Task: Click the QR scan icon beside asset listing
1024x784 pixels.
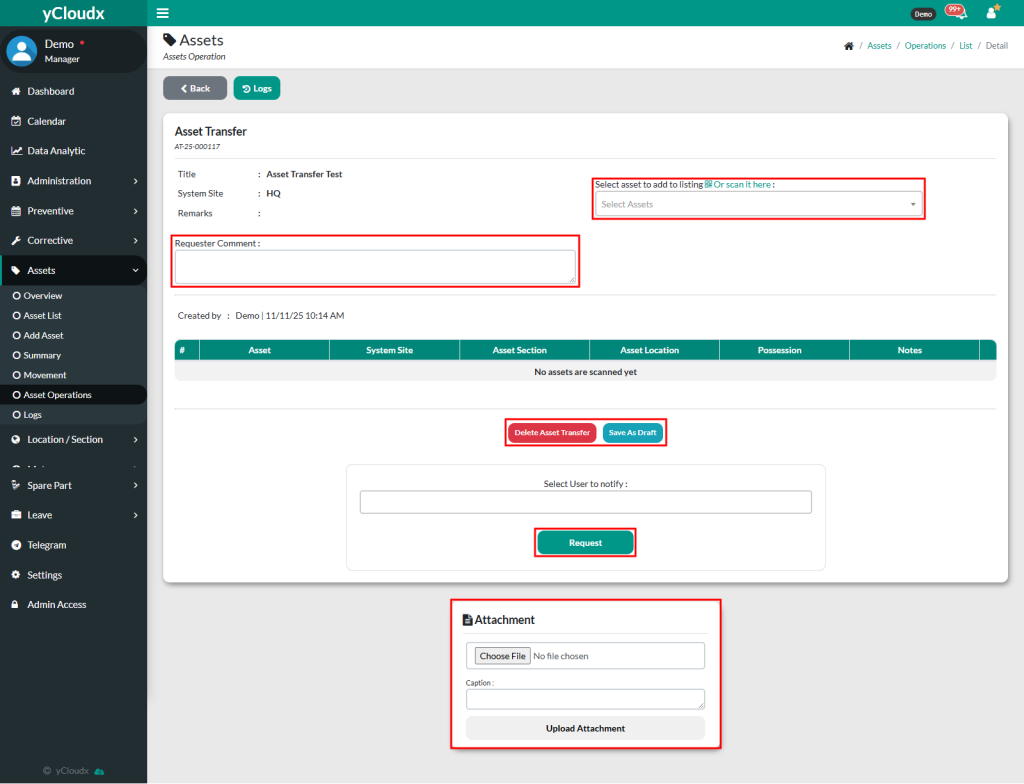Action: click(708, 185)
